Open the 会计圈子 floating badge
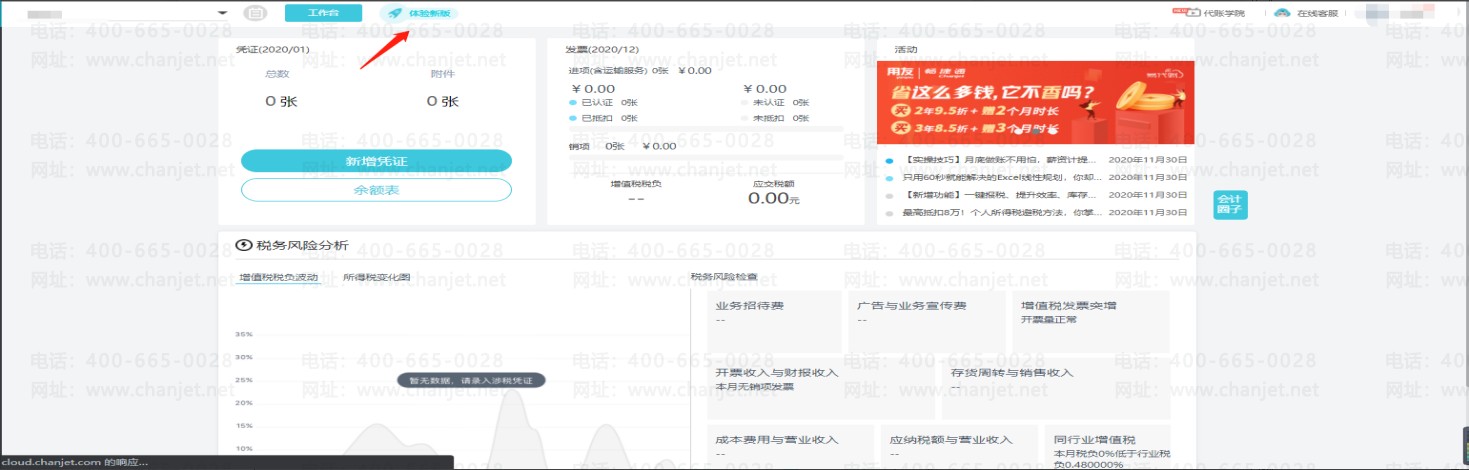1469x470 pixels. pos(1230,204)
